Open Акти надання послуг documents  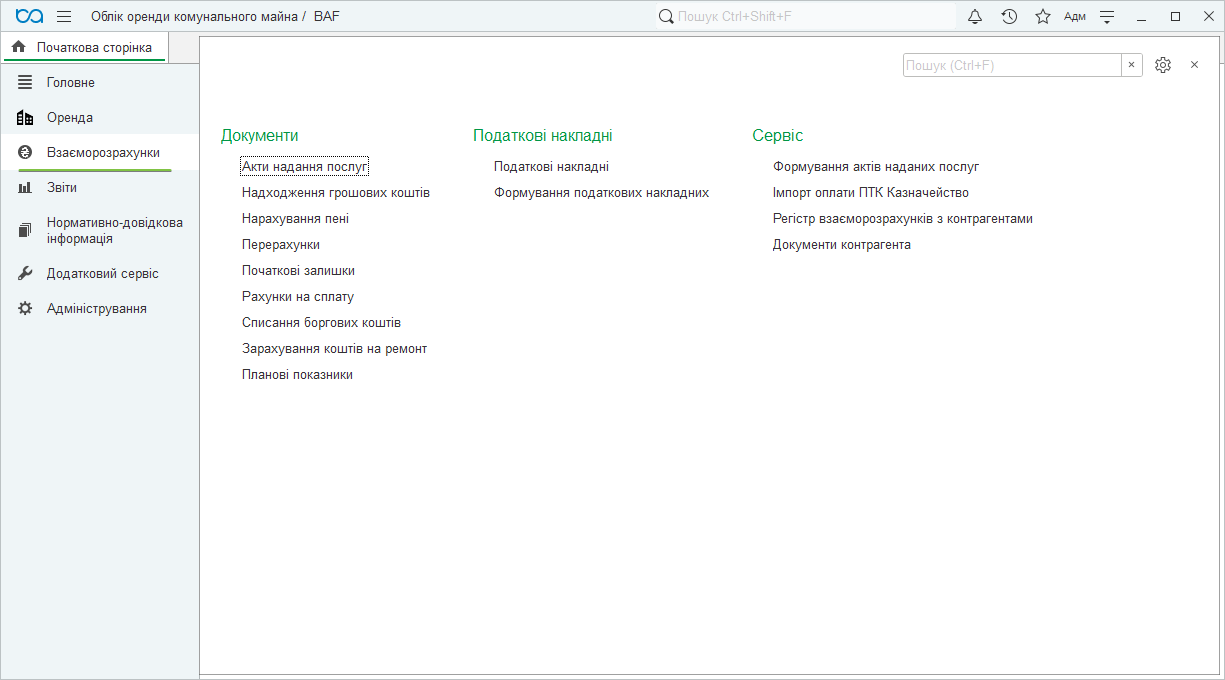click(305, 167)
